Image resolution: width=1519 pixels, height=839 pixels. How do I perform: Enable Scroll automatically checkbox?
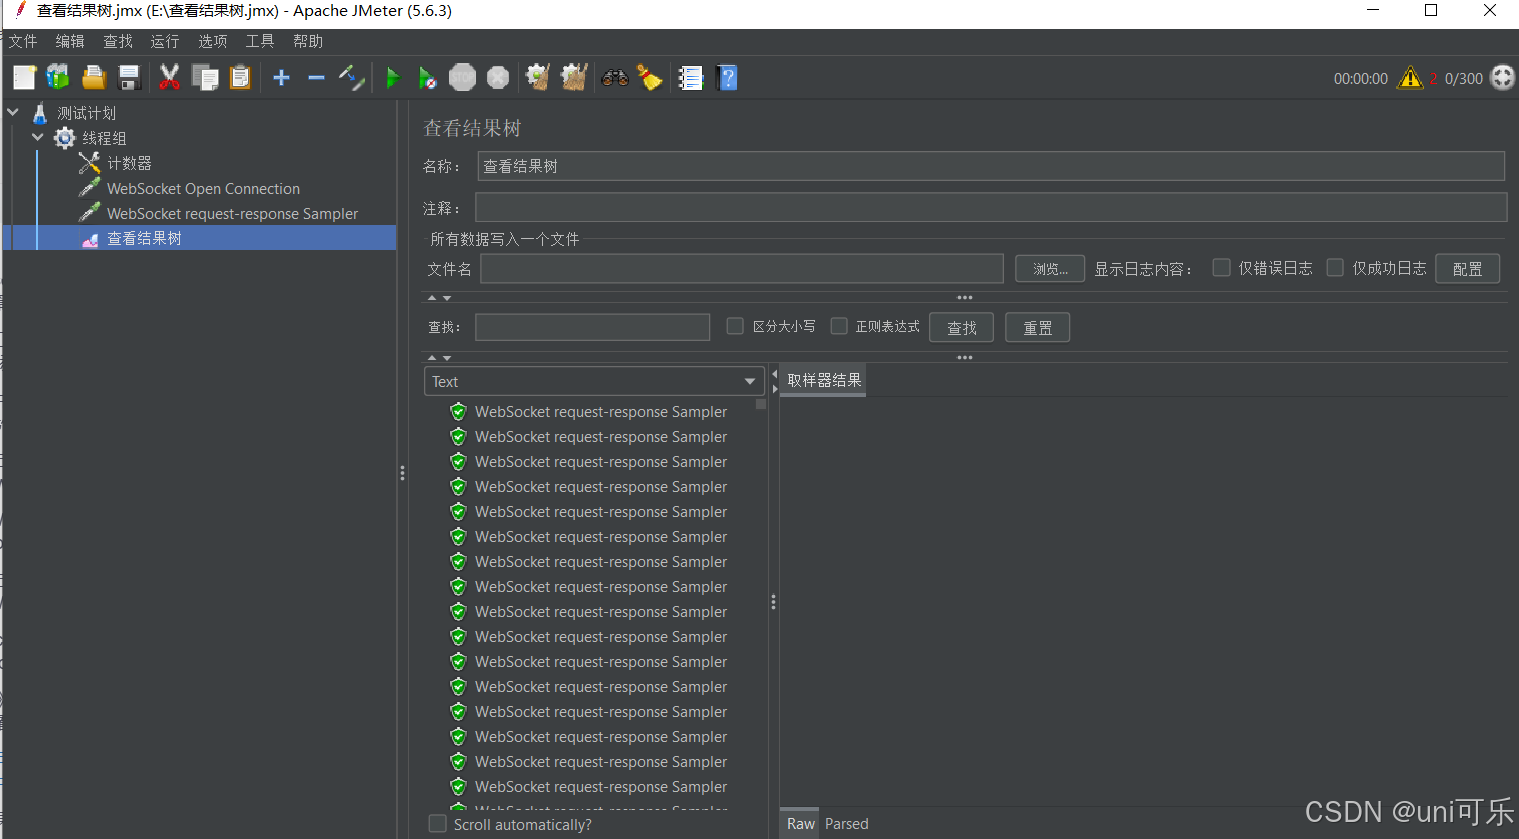click(437, 824)
